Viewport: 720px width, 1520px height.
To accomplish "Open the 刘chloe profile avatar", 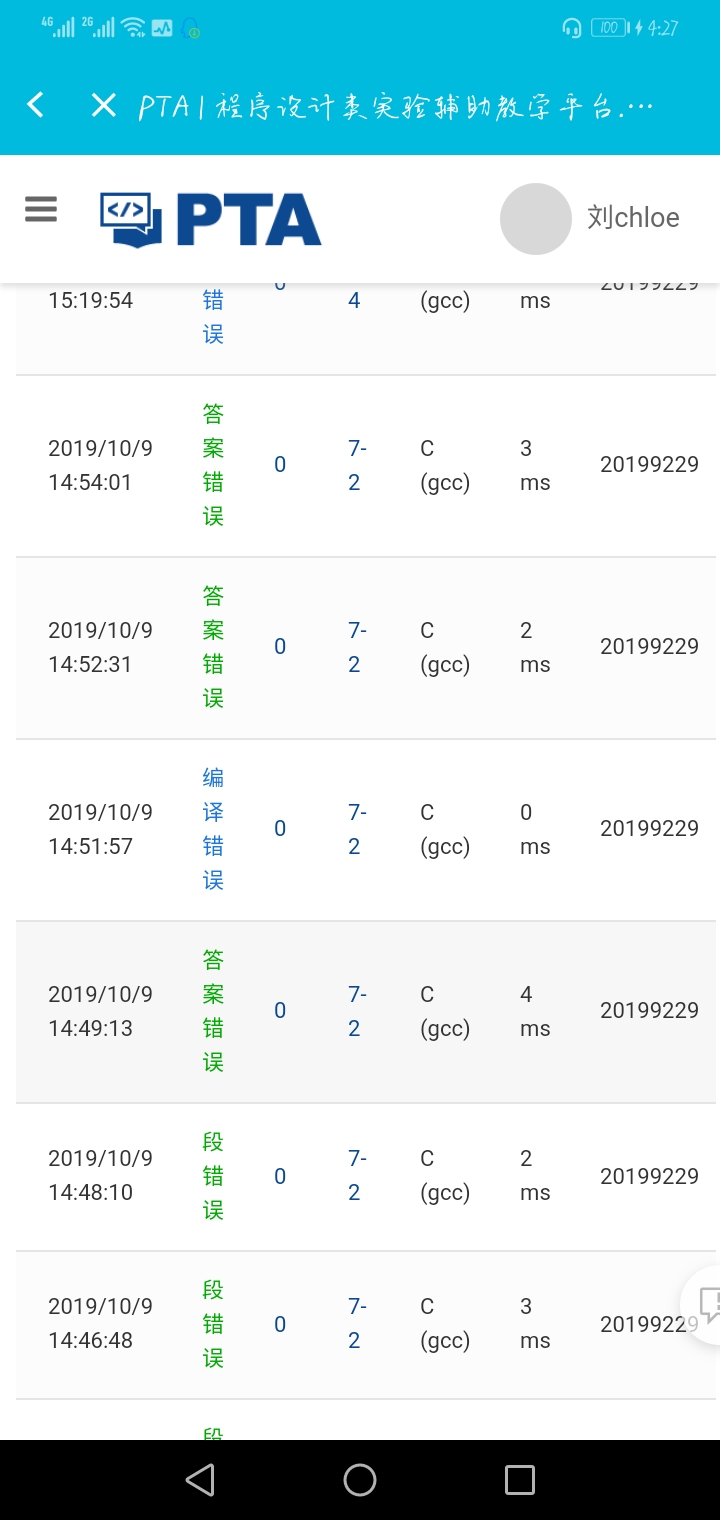I will 535,218.
